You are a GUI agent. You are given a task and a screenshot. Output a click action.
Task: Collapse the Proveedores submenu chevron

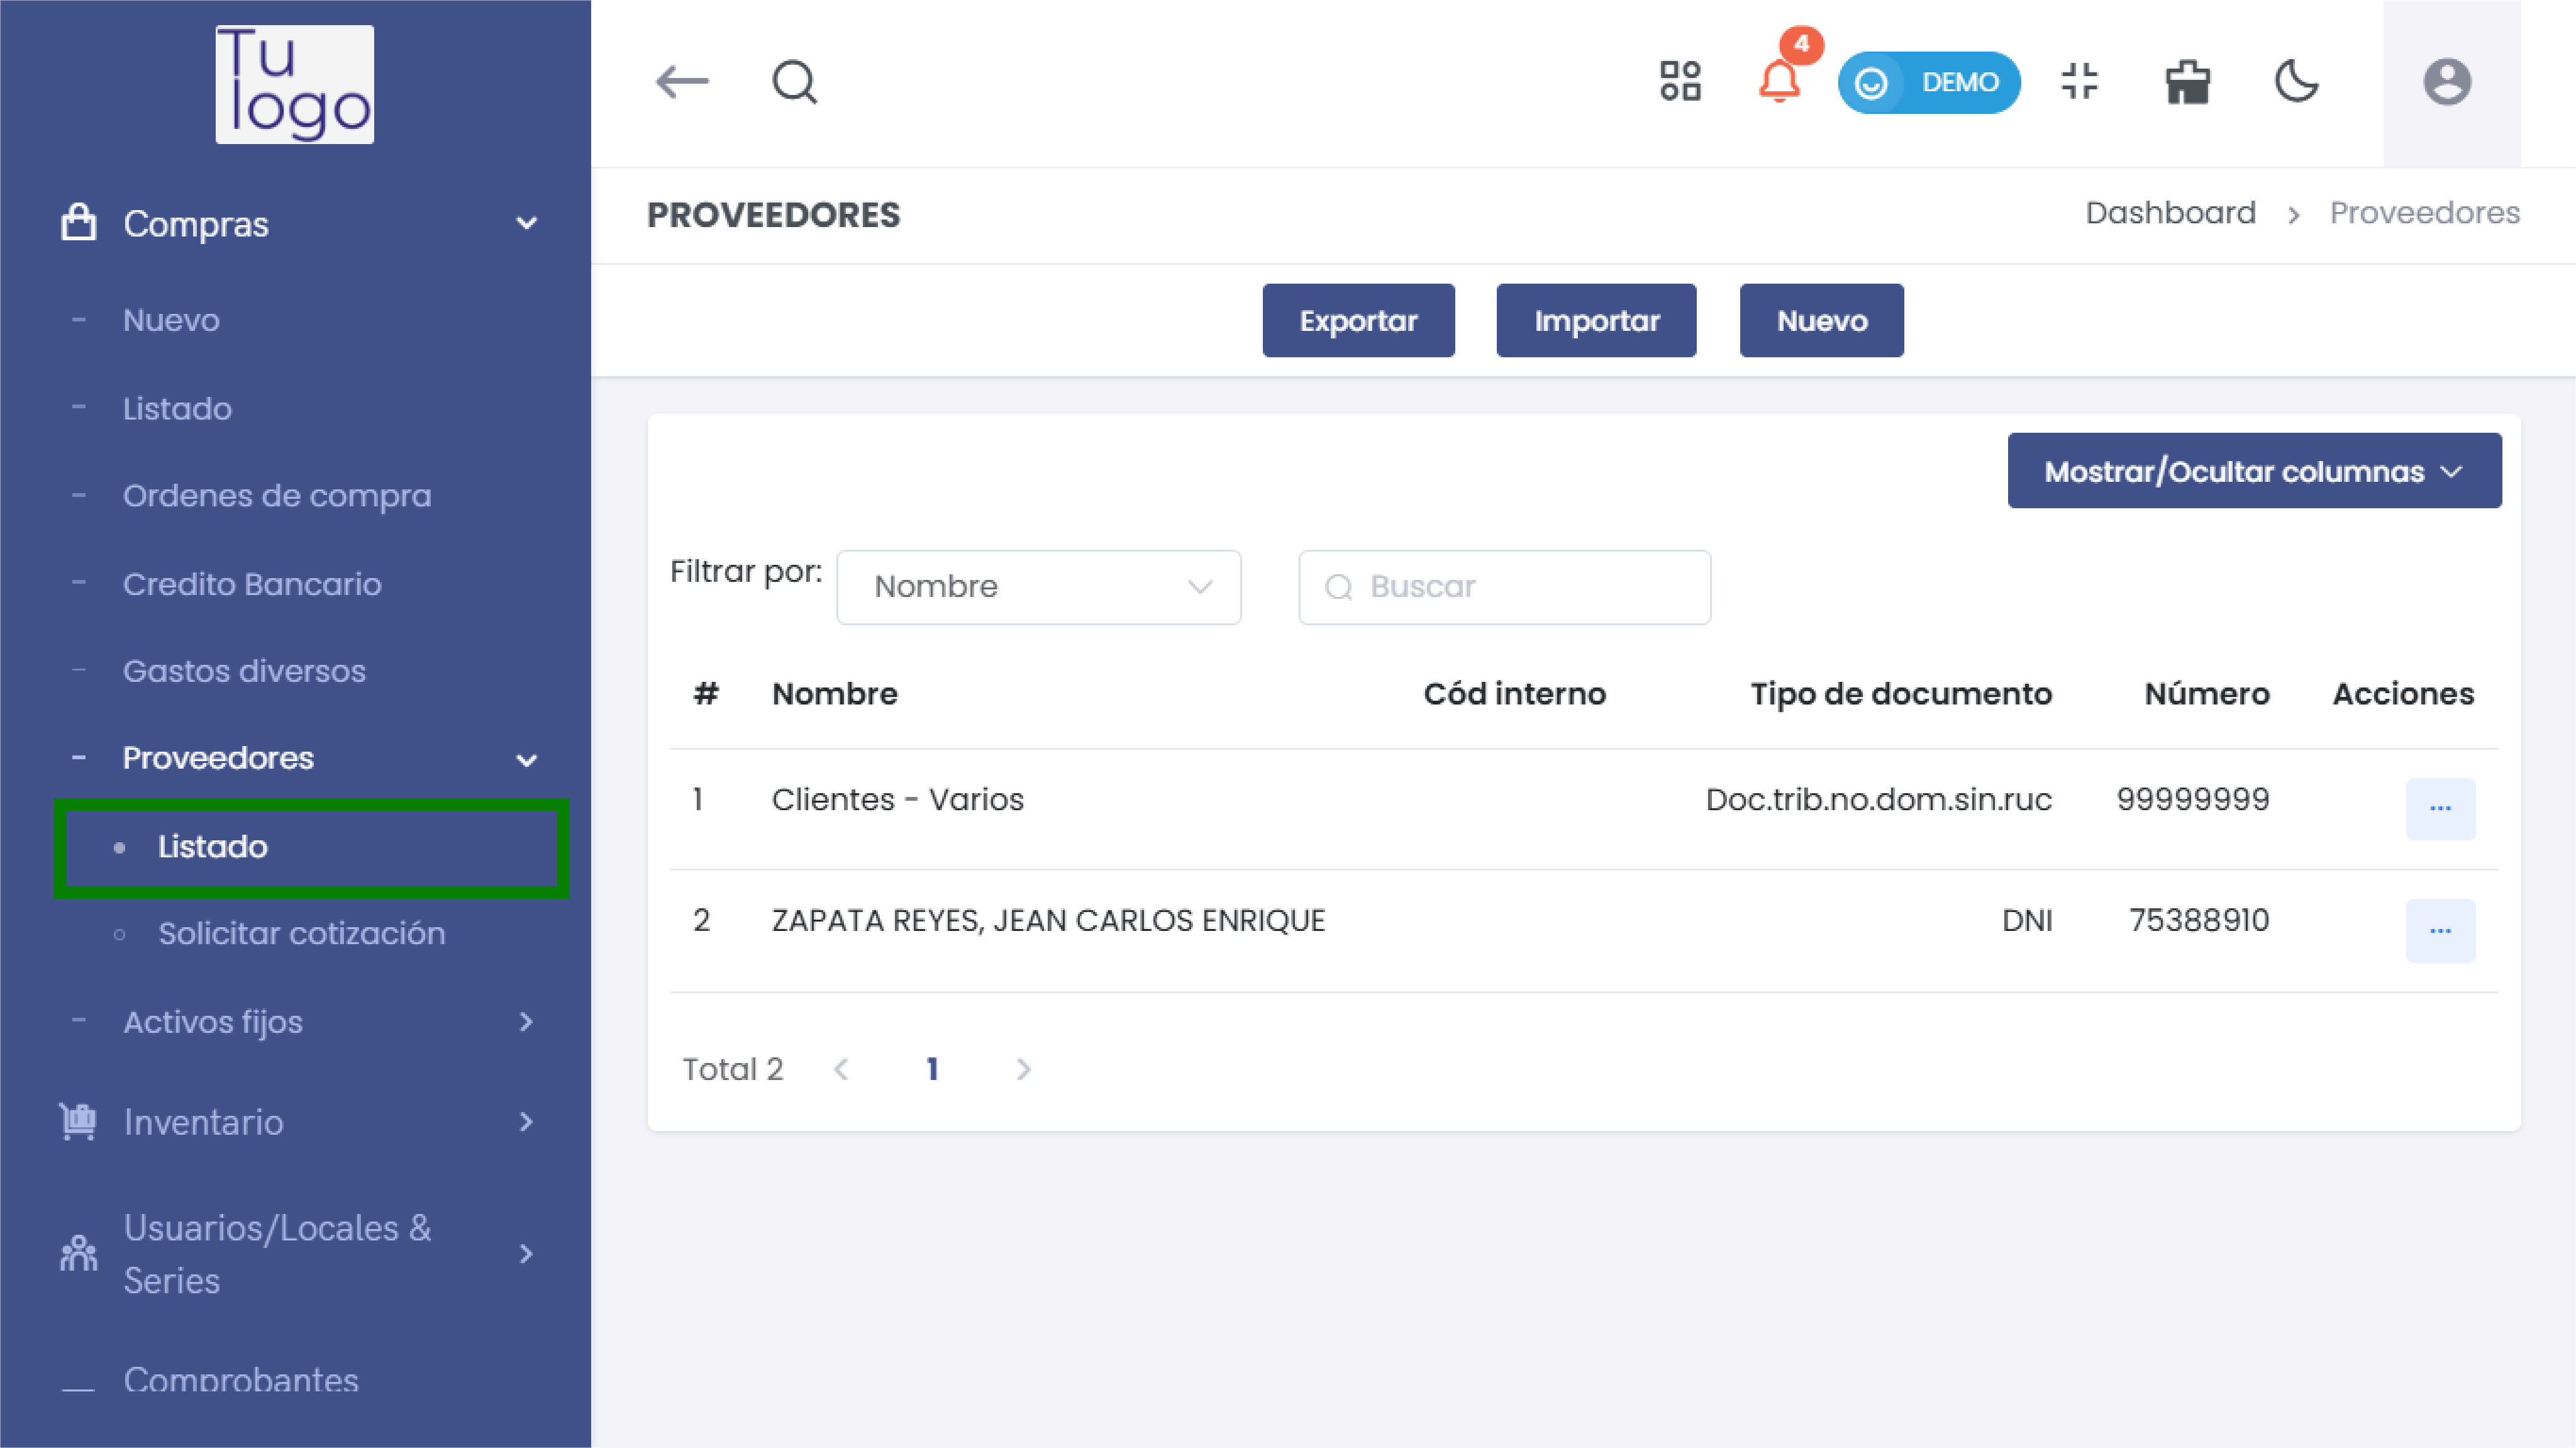(x=527, y=759)
